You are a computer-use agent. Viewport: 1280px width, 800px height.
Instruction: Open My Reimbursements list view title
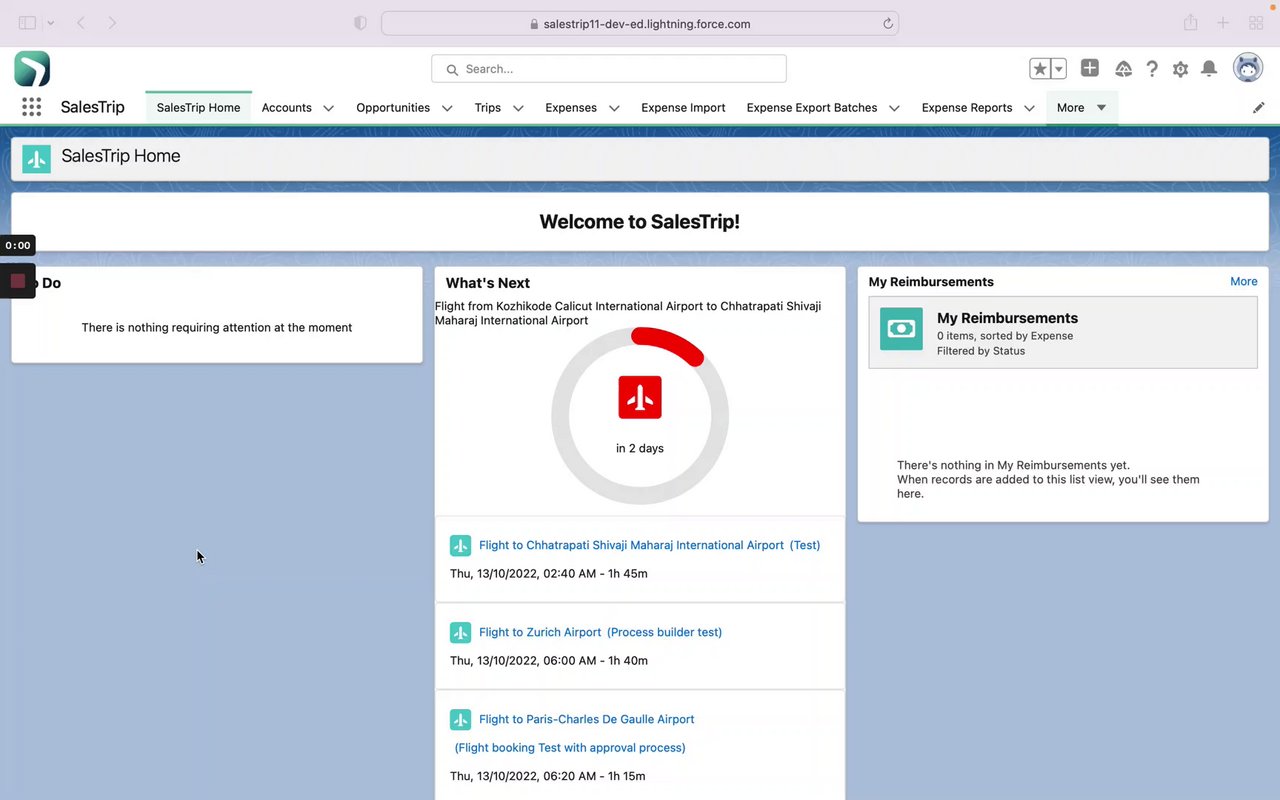1007,318
